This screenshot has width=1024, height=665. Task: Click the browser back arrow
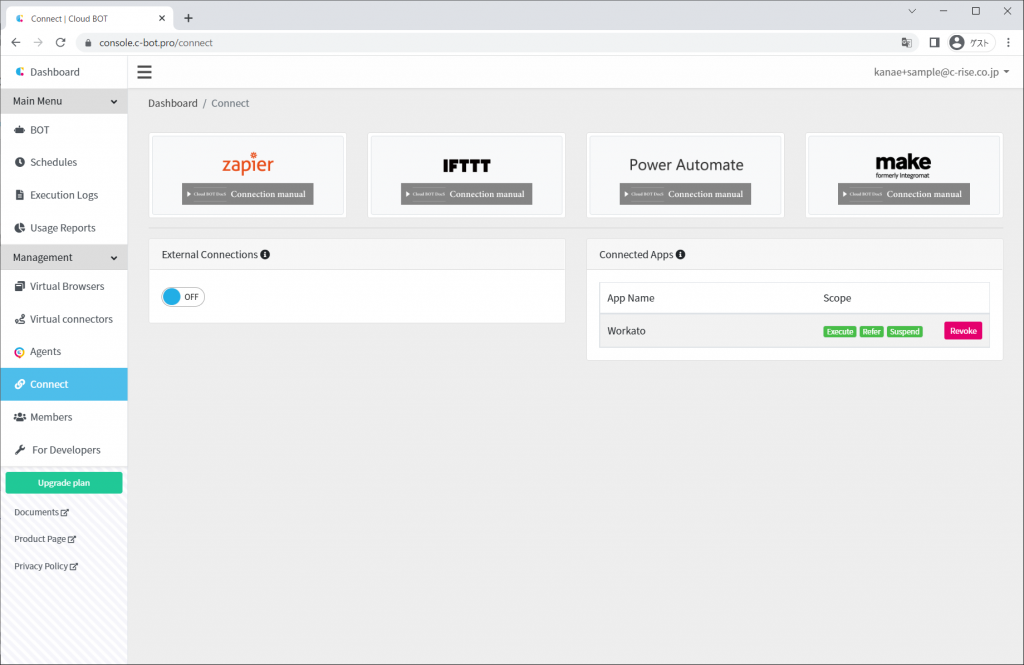(x=16, y=42)
